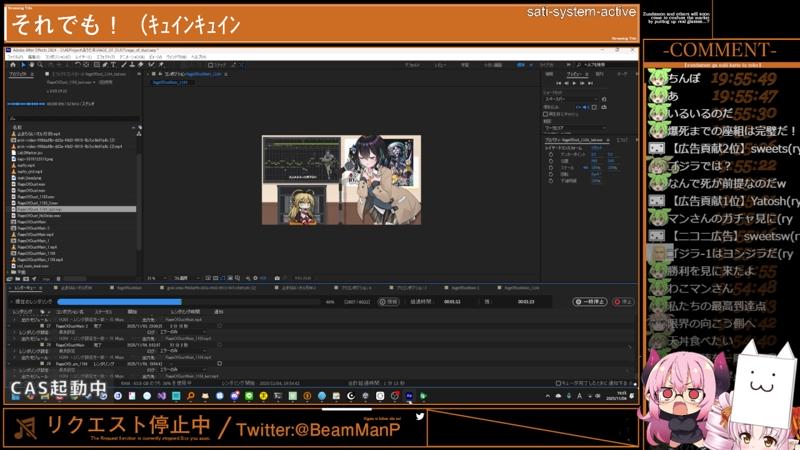Select the Zoom magnifier tool
The image size is (800, 450).
[x=40, y=65]
